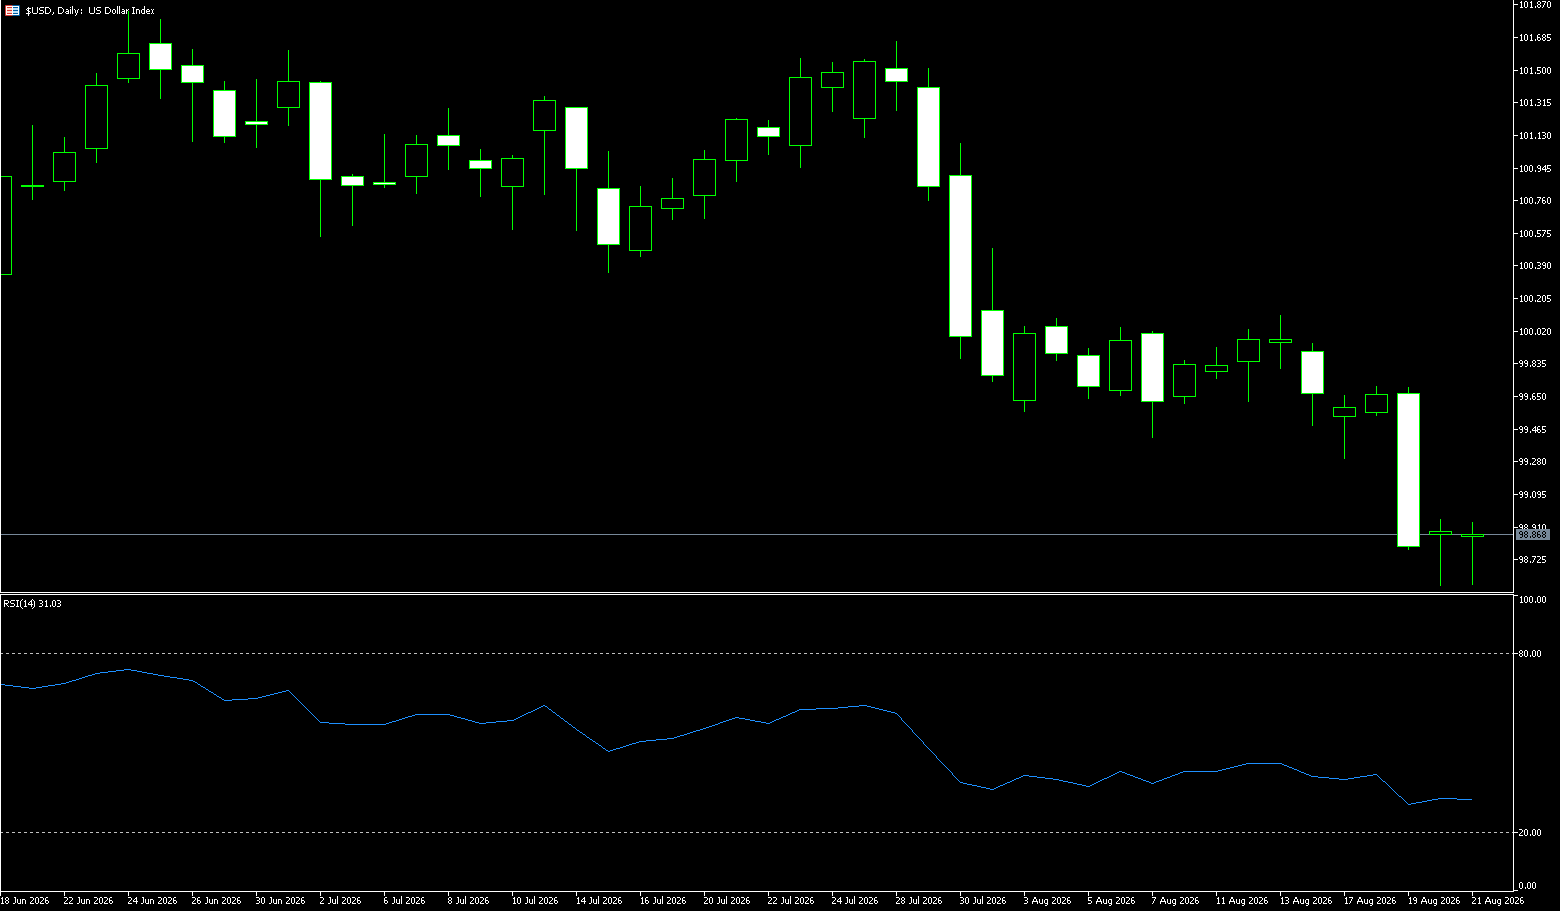Screen dimensions: 1560x911
Task: Click the "16 Jul 2026" date label
Action: point(663,901)
